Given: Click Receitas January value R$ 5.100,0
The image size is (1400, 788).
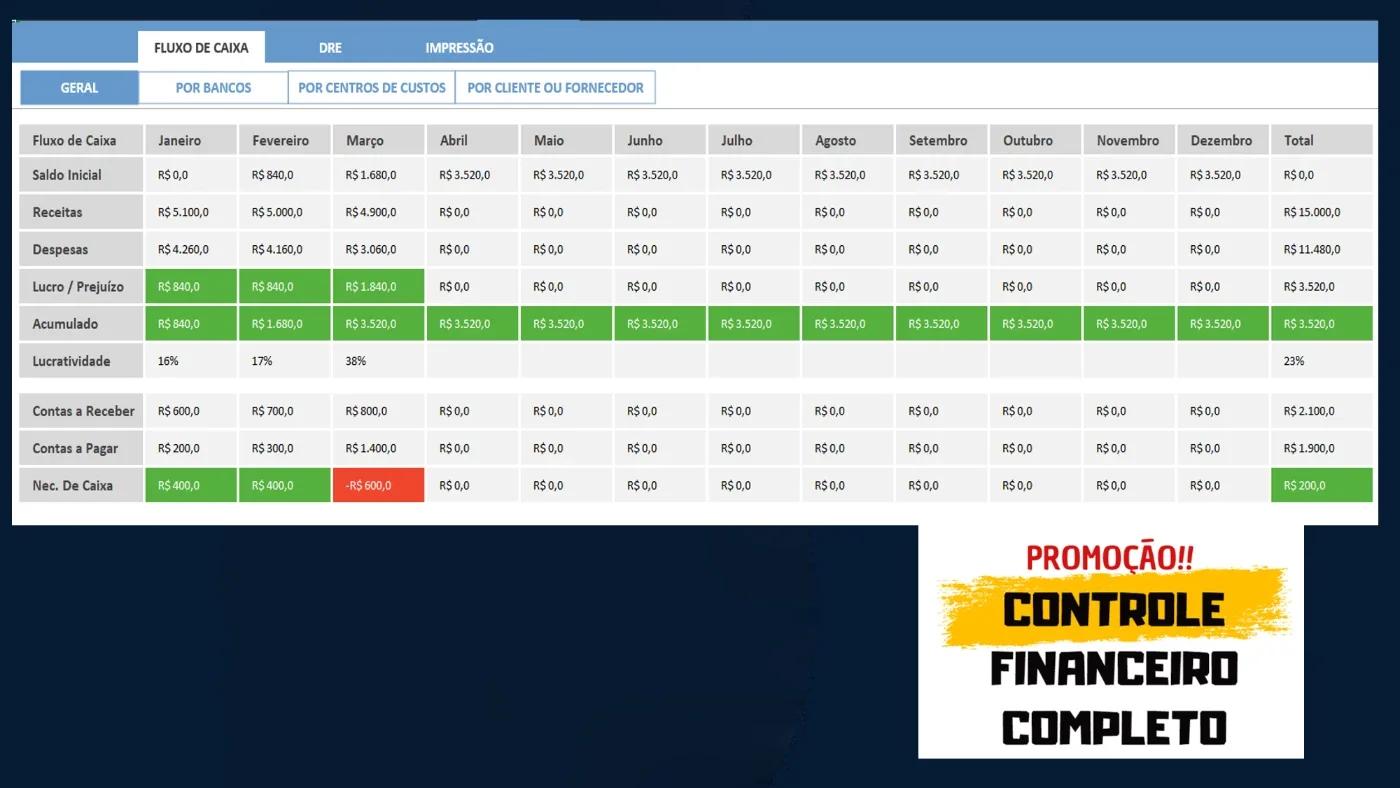Looking at the screenshot, I should (x=191, y=212).
